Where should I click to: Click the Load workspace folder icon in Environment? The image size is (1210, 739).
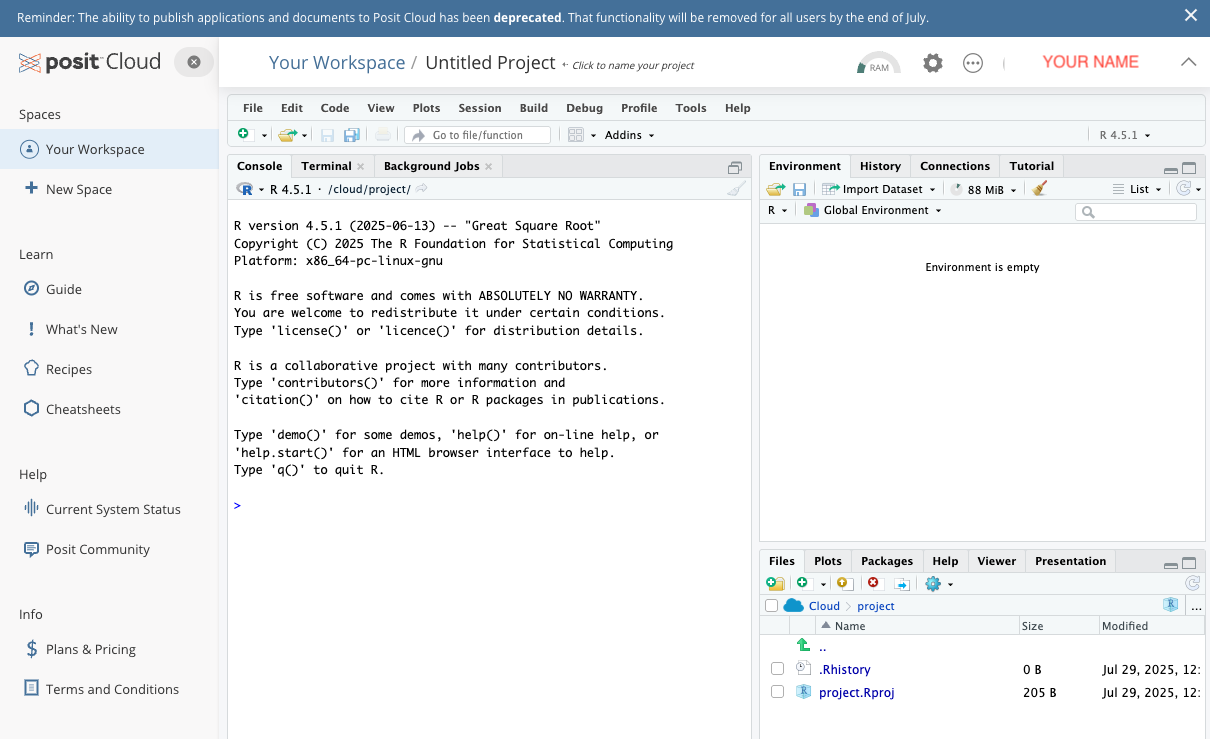tap(776, 189)
